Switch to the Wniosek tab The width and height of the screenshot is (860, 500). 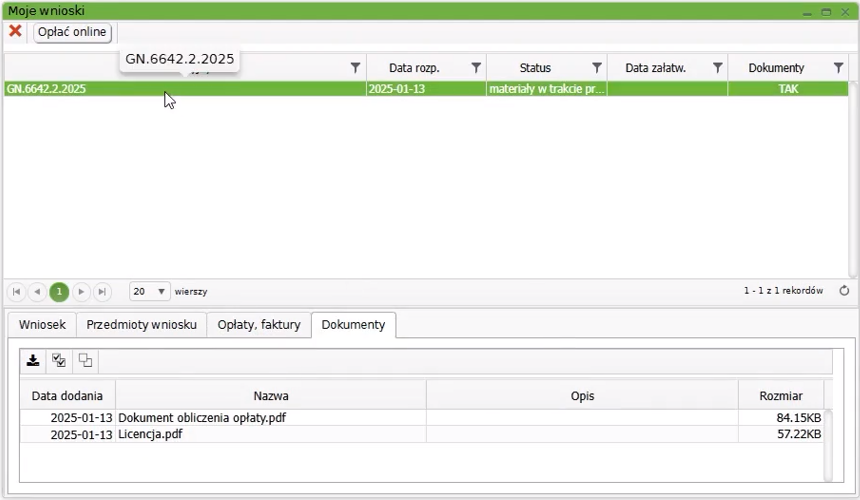[42, 325]
